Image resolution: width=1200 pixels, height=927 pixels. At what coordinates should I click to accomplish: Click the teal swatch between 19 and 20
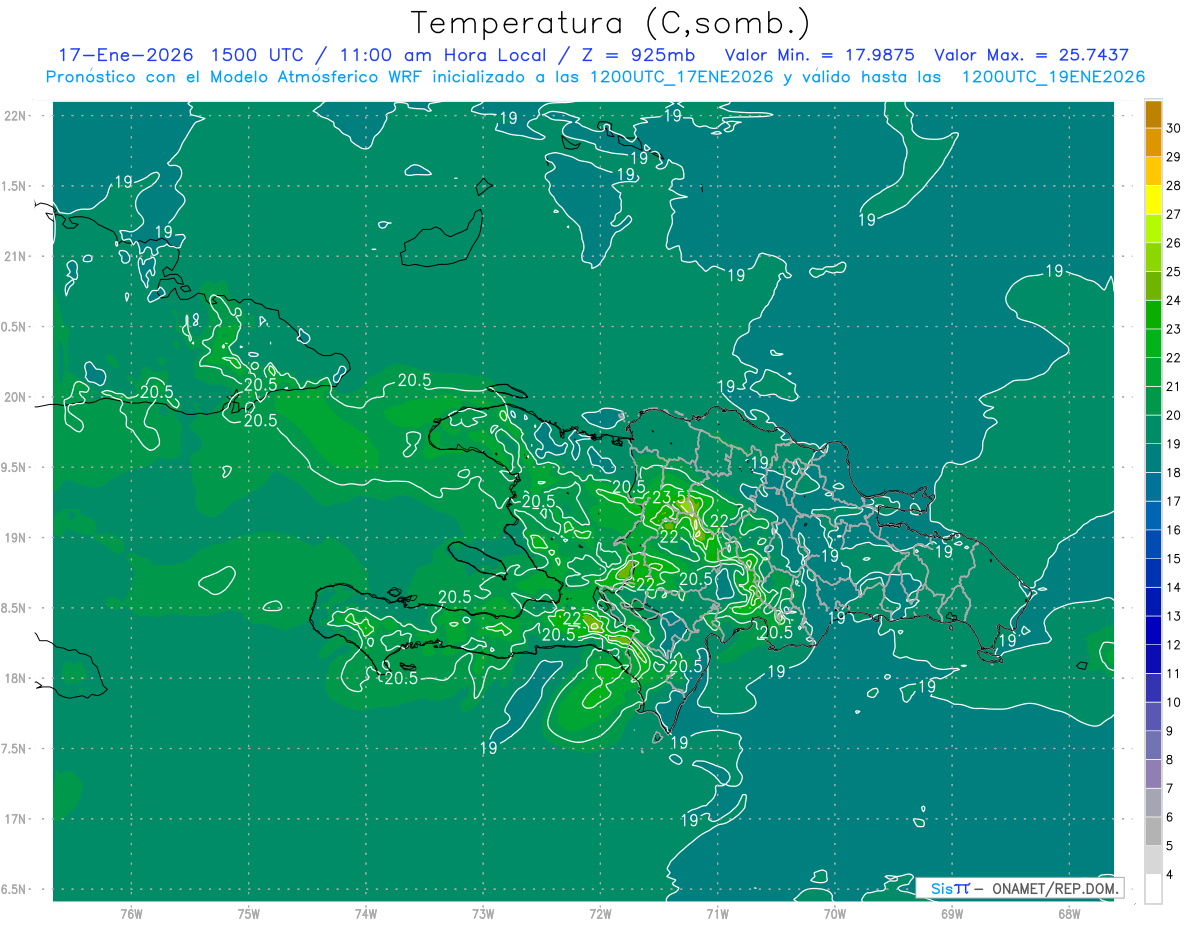(1153, 428)
